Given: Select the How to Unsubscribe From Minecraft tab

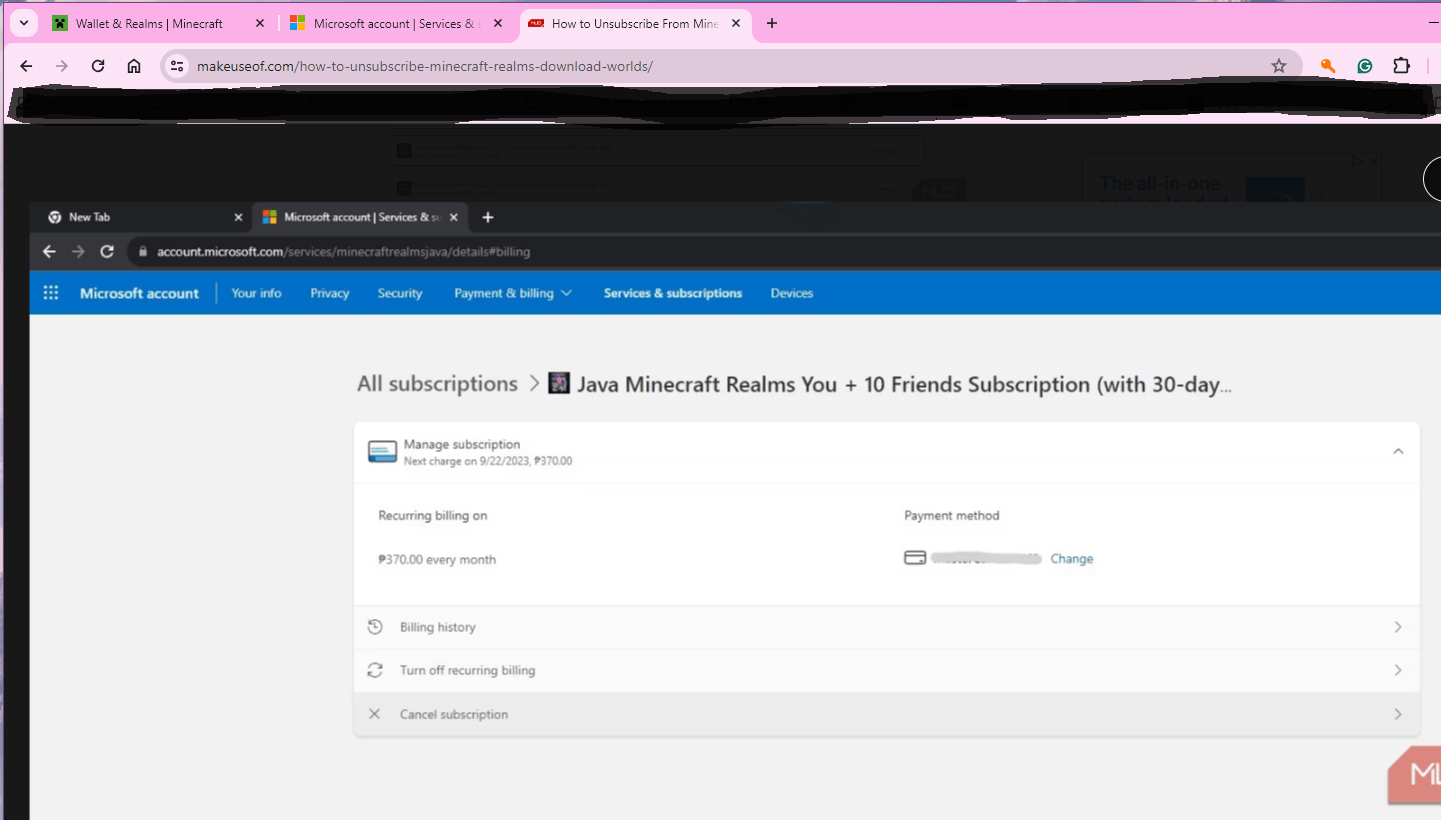Looking at the screenshot, I should [634, 23].
